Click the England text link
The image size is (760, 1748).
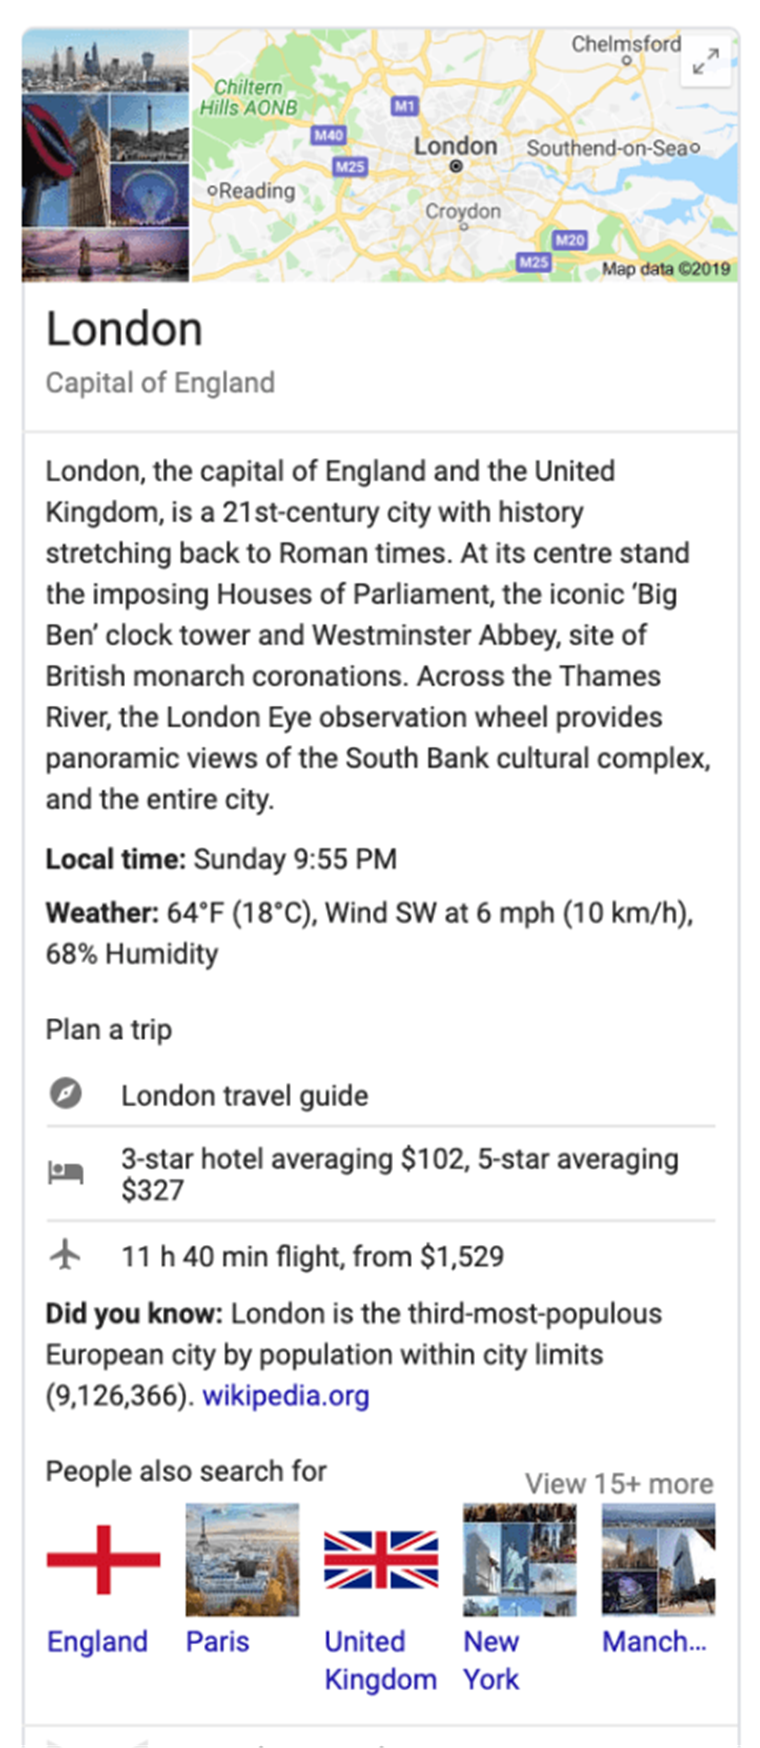pyautogui.click(x=97, y=1642)
